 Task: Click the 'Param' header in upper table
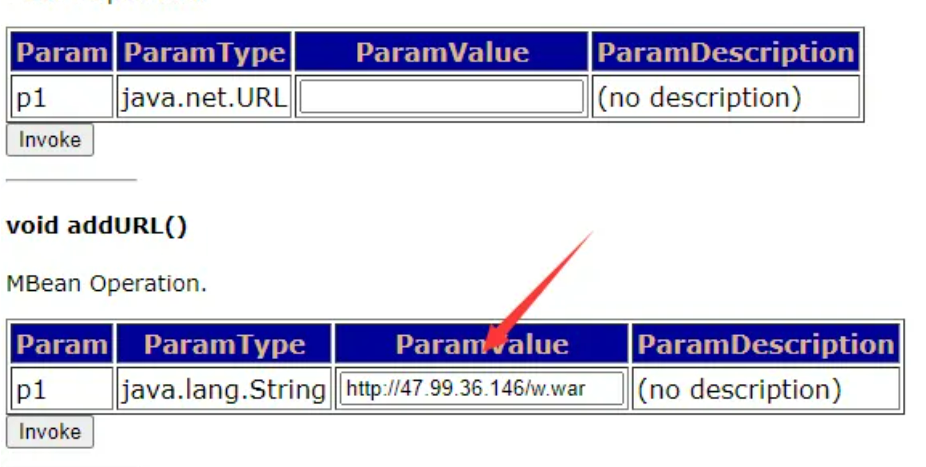(61, 52)
